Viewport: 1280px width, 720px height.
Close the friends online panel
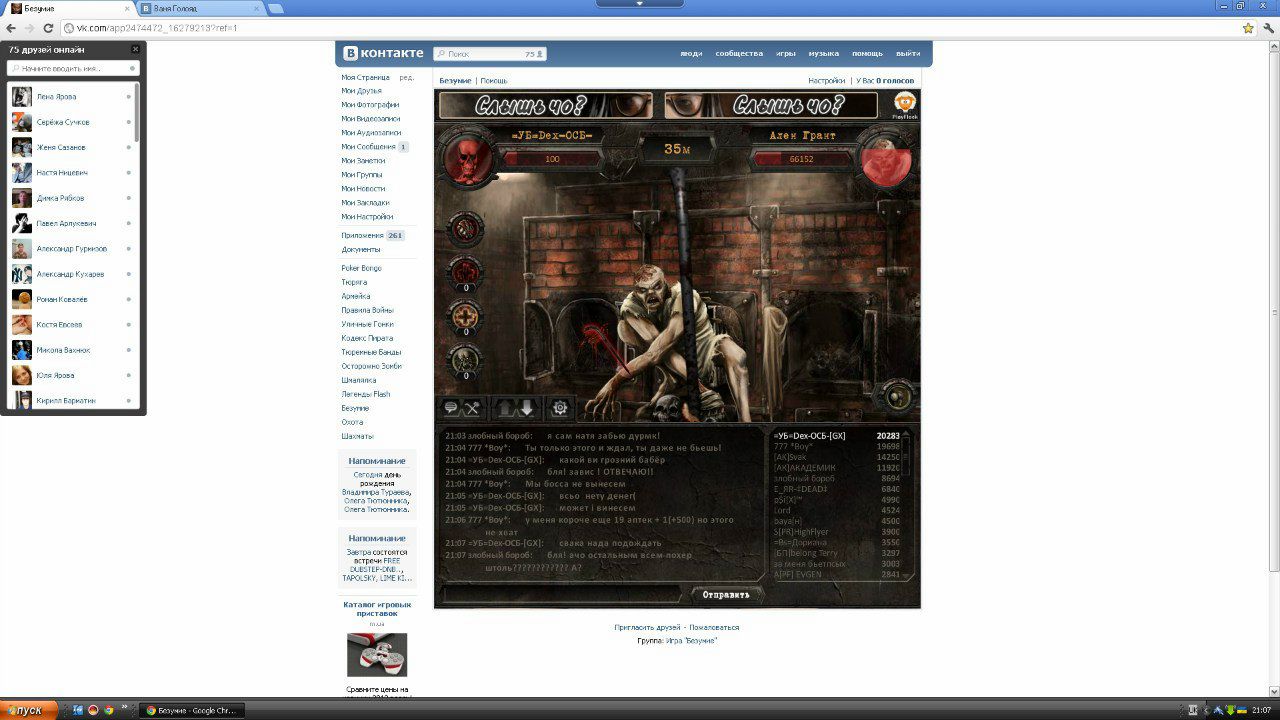[136, 49]
